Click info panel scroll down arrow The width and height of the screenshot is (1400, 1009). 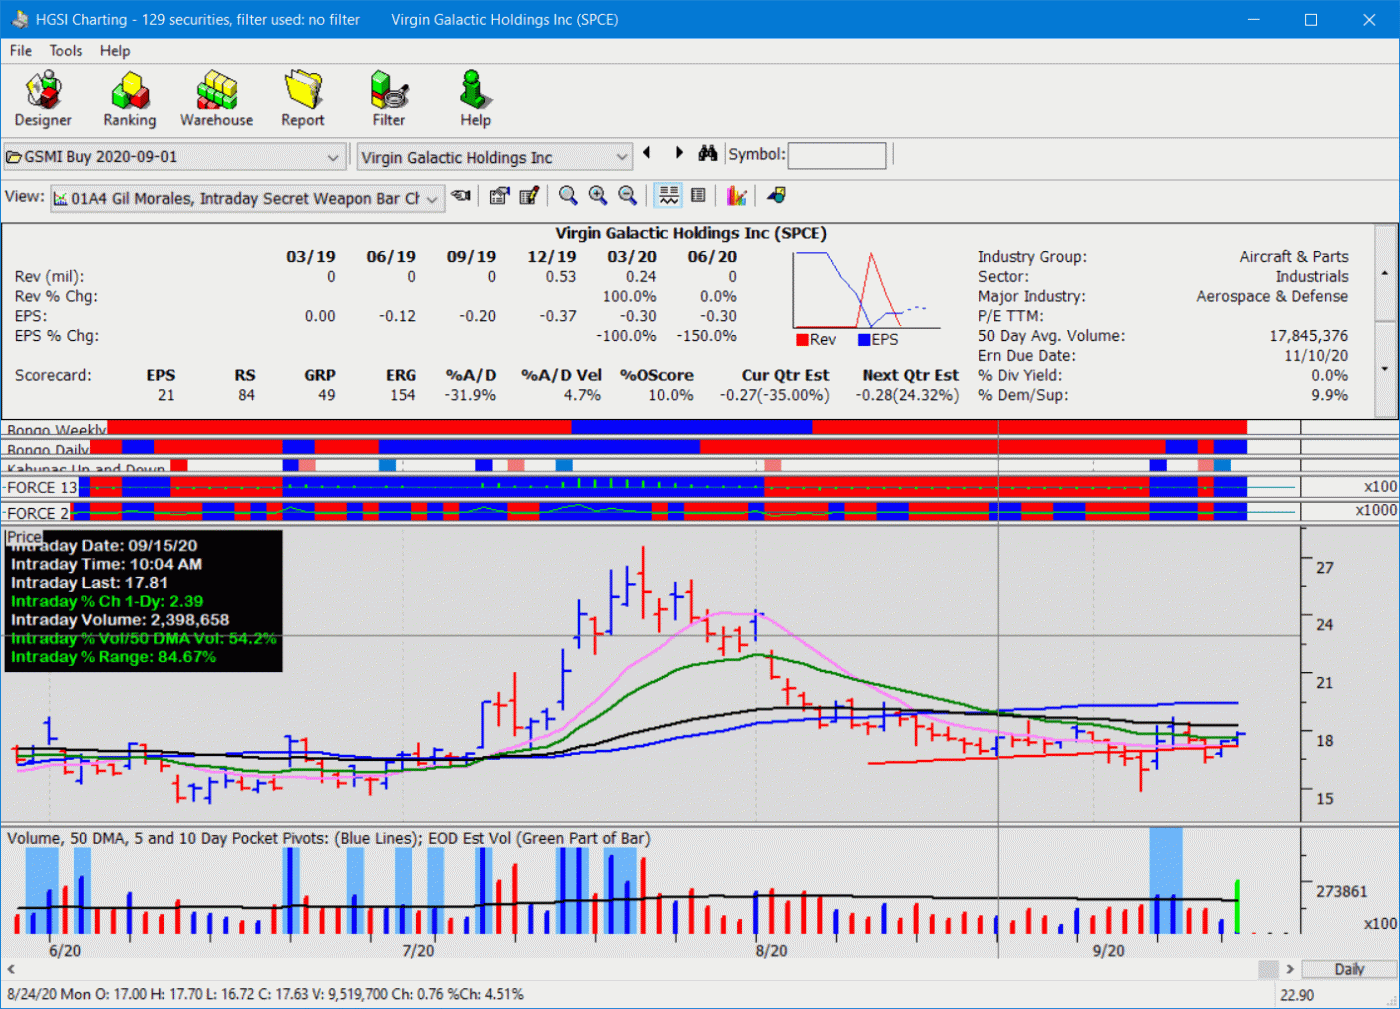pyautogui.click(x=1385, y=368)
